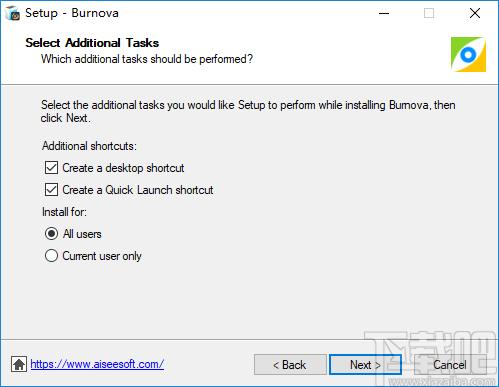Minimize the Setup - Burnova window
Image resolution: width=499 pixels, height=387 pixels.
384,13
